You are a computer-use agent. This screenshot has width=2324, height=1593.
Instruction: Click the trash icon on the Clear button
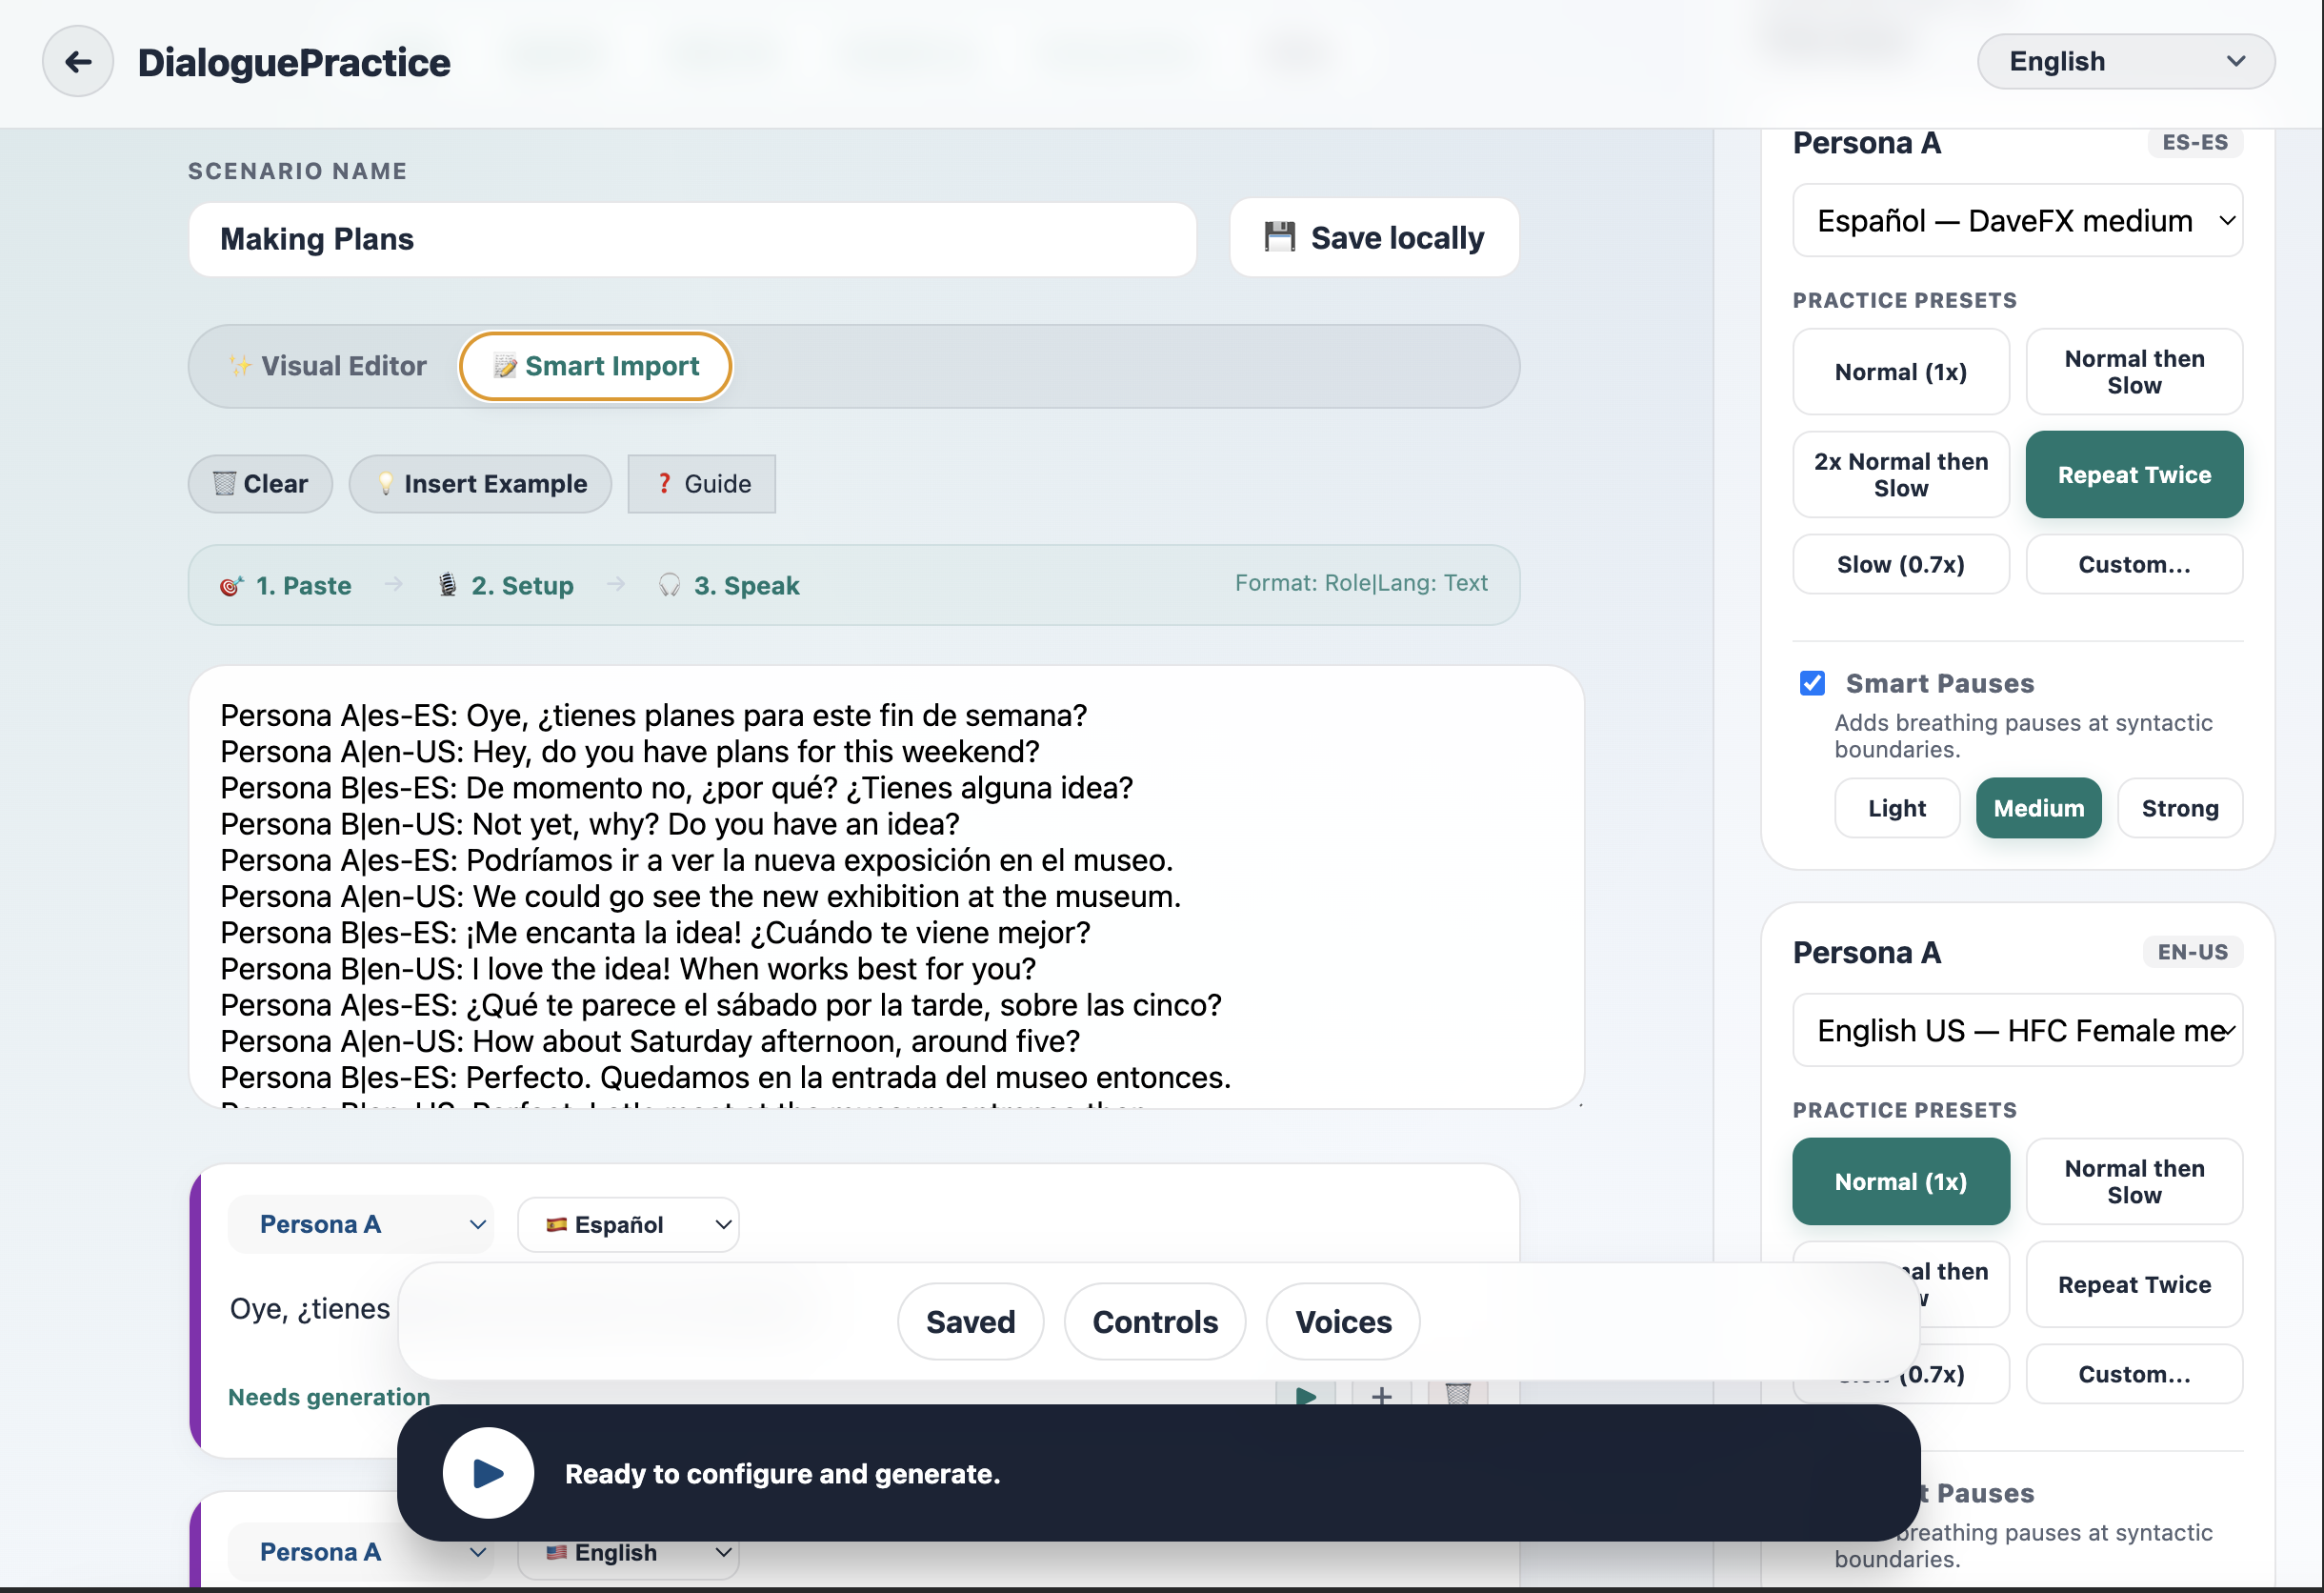tap(224, 484)
